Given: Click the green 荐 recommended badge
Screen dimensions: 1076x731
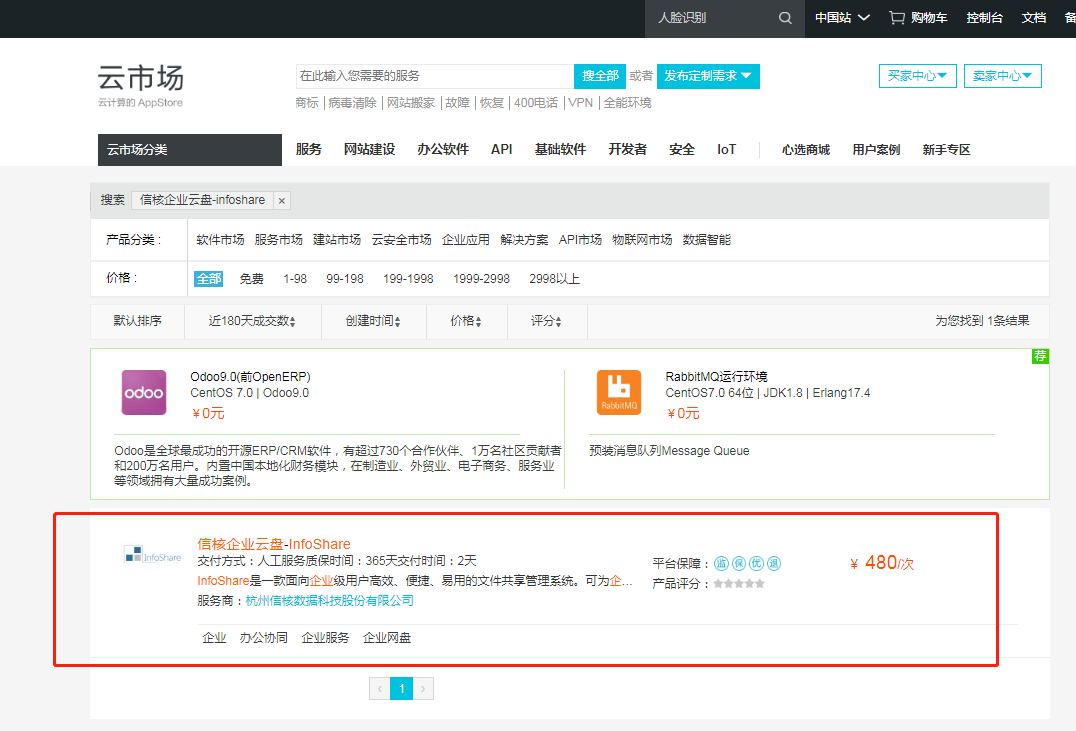Looking at the screenshot, I should [x=1040, y=356].
